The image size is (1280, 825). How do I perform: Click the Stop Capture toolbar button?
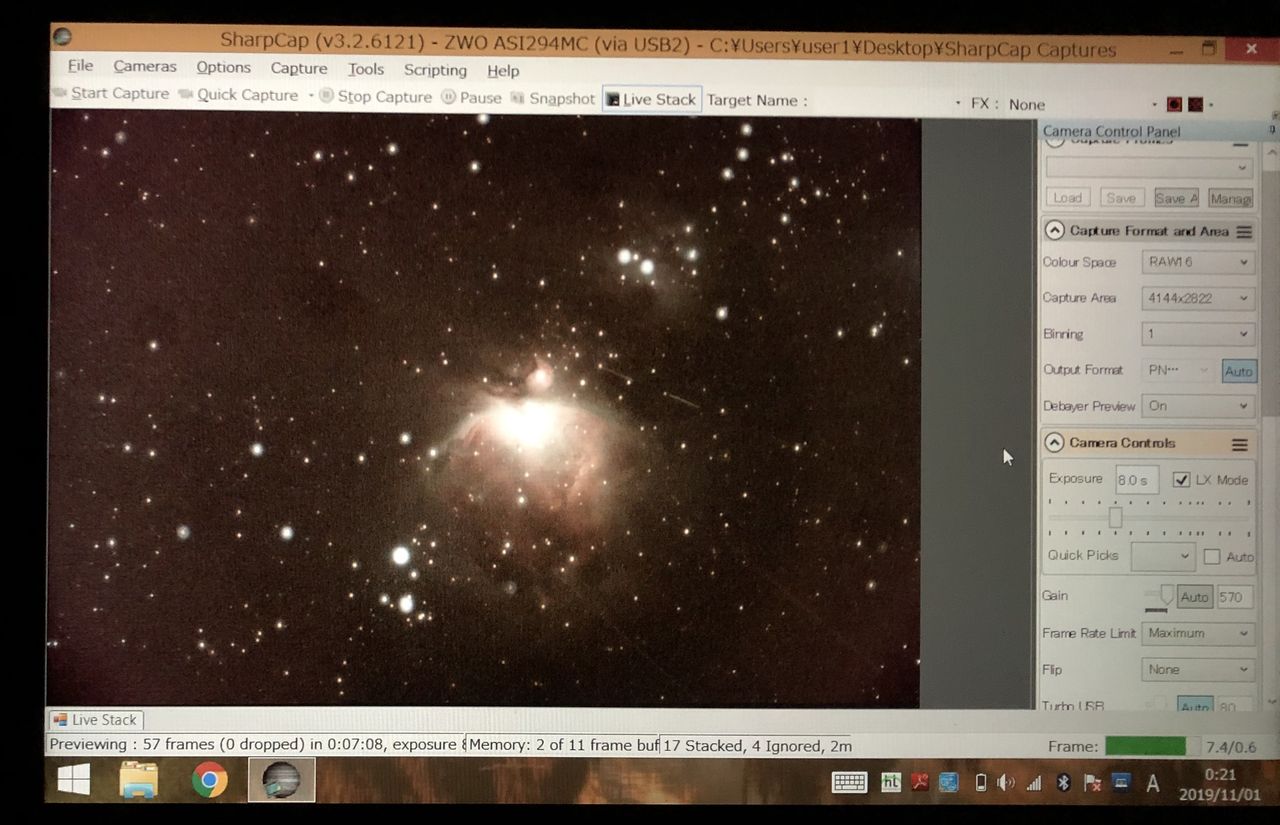pos(375,97)
